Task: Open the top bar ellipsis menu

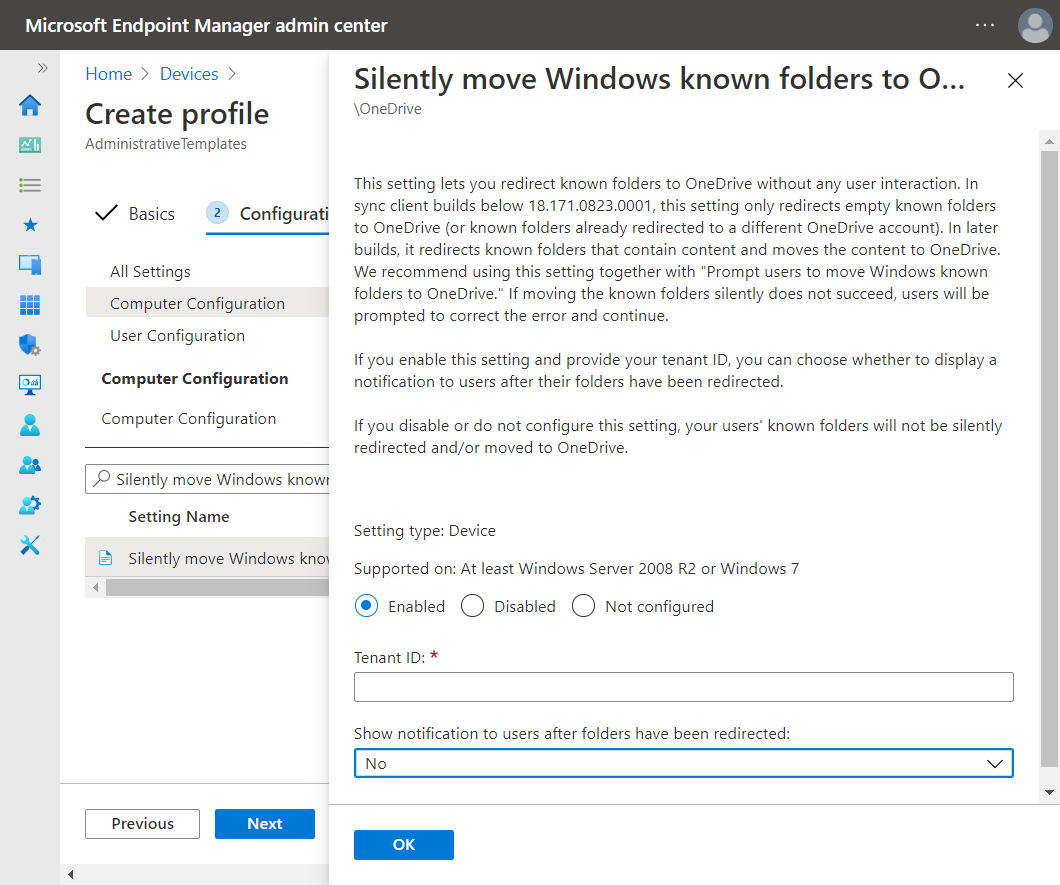Action: pos(985,25)
